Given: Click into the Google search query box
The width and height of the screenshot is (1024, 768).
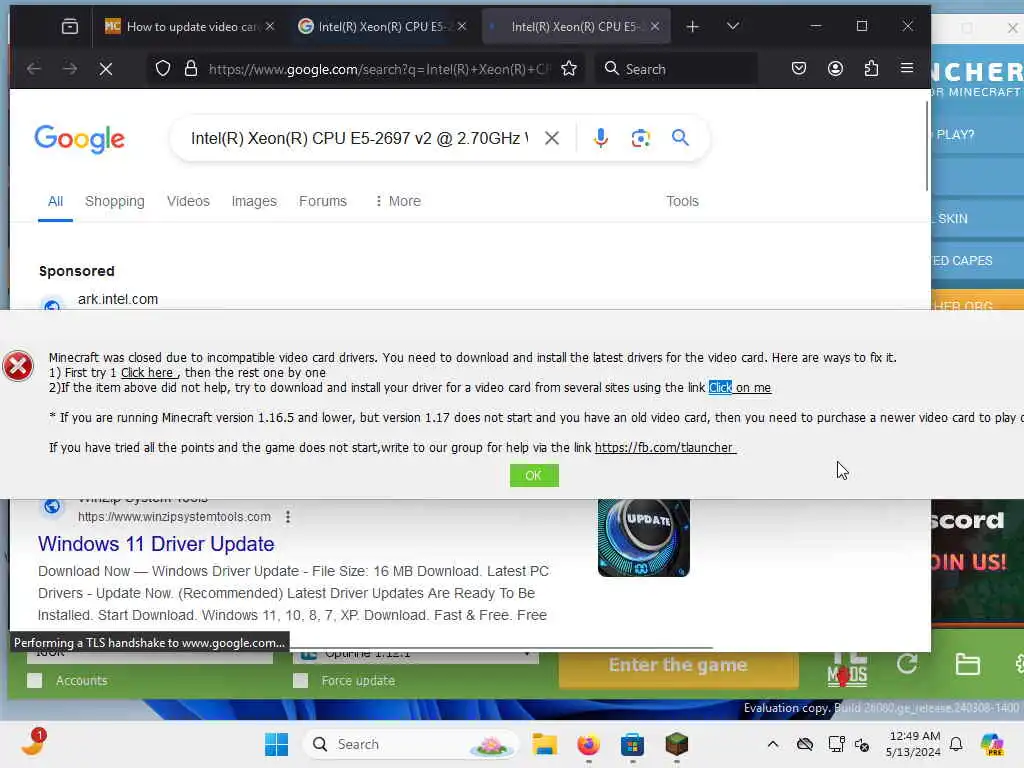Looking at the screenshot, I should coord(359,138).
